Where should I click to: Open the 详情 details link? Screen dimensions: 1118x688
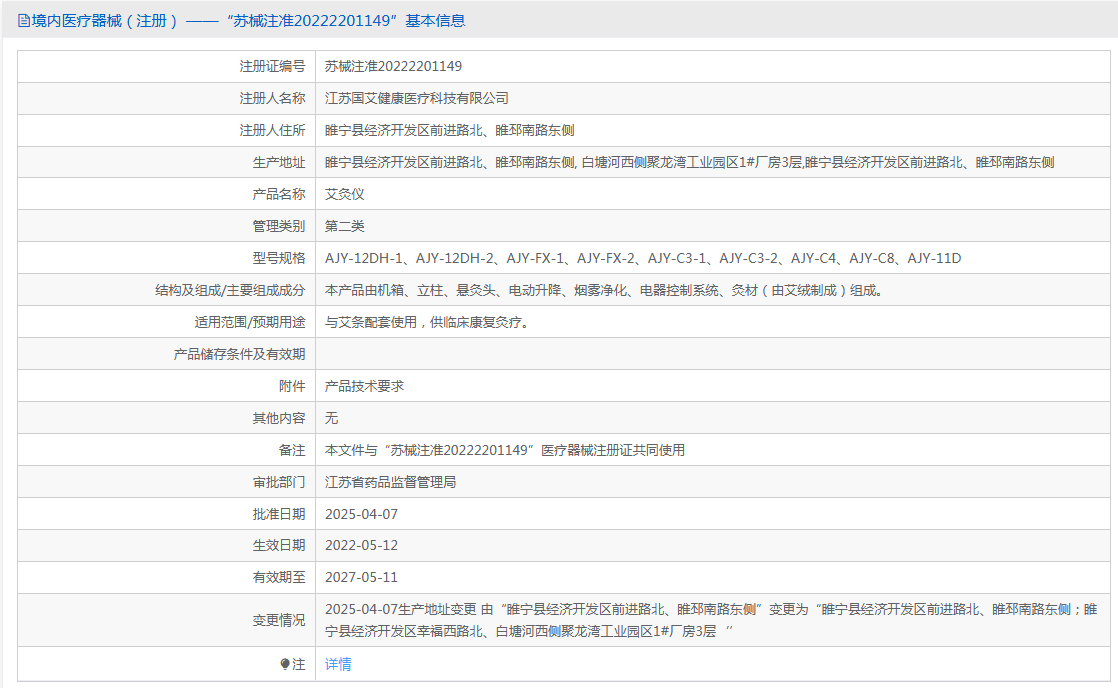338,664
